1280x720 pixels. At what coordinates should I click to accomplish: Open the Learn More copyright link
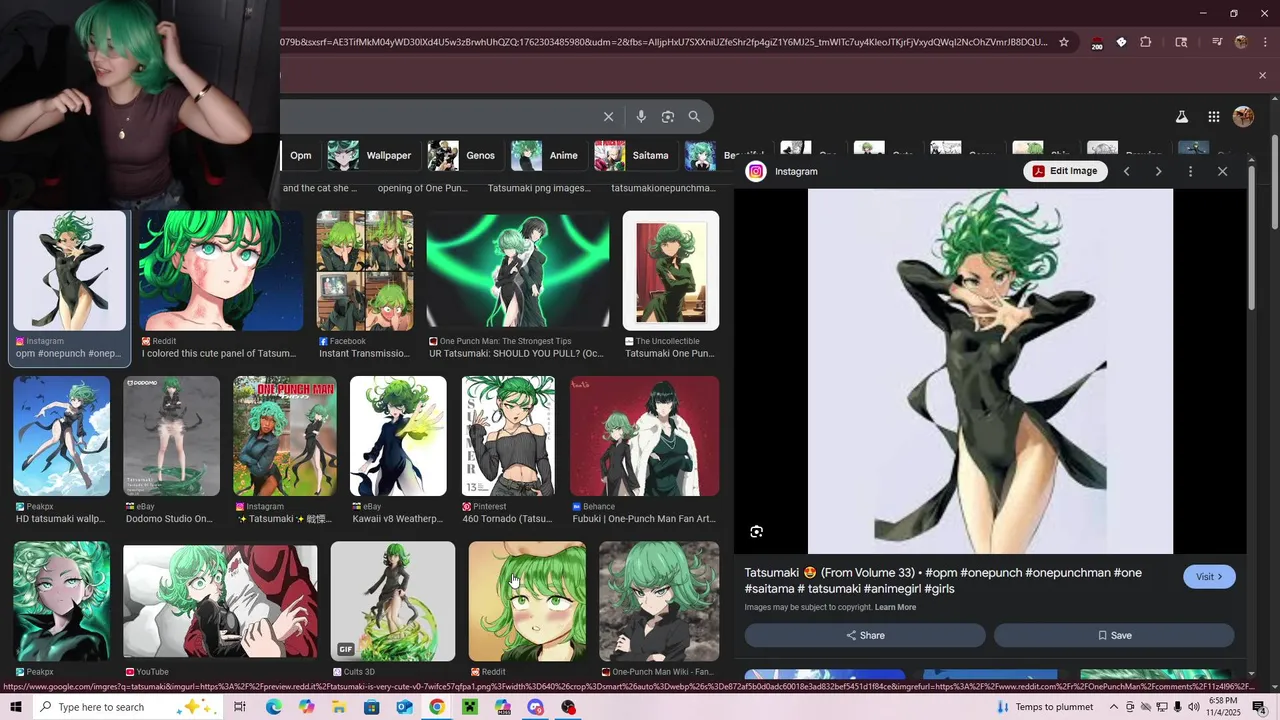pos(895,607)
